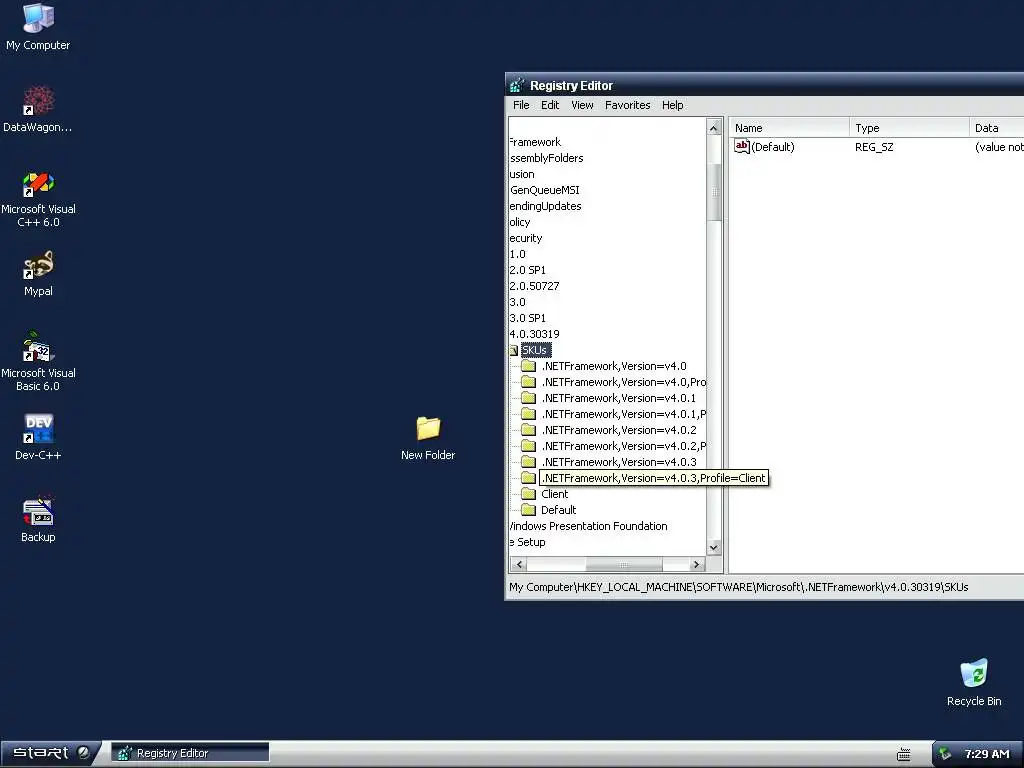Sort by the Data column header
Image resolution: width=1024 pixels, height=768 pixels.
click(996, 128)
